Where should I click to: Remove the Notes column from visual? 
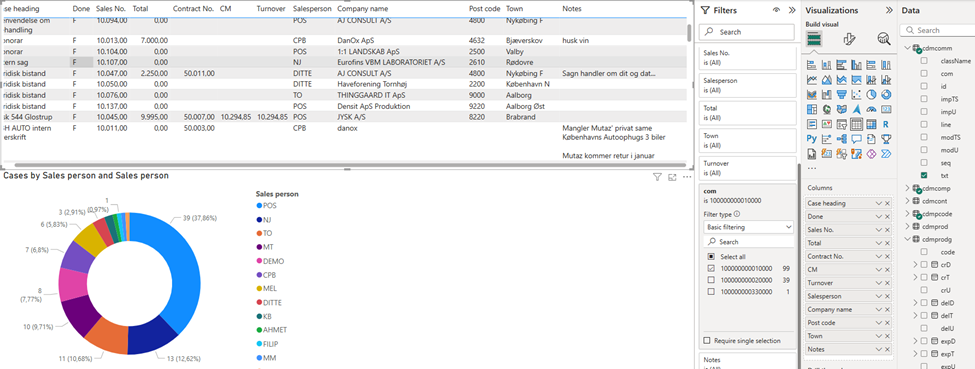pyautogui.click(x=887, y=350)
